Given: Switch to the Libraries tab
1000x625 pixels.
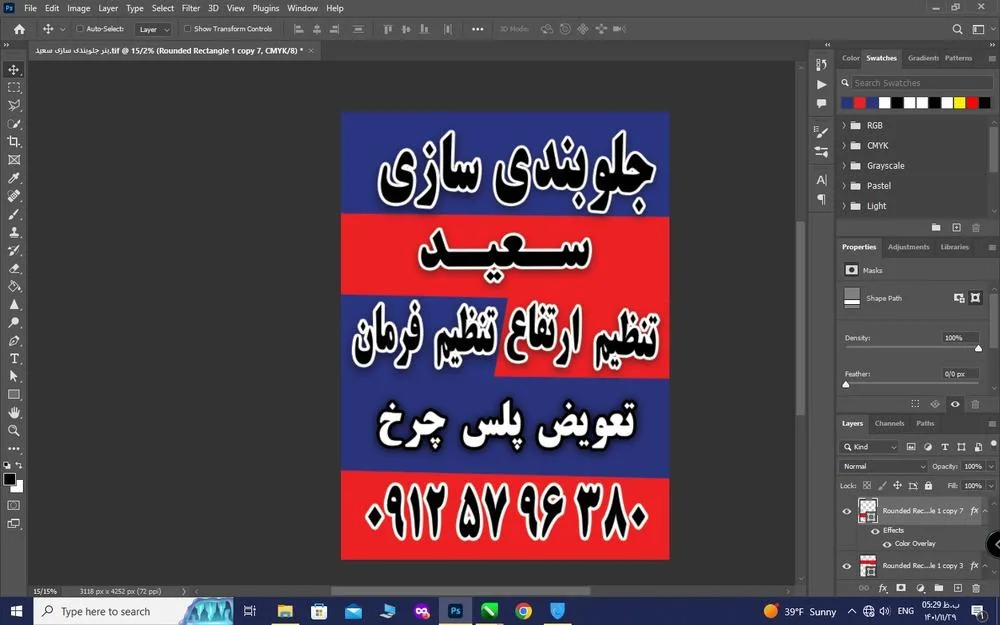Looking at the screenshot, I should coord(954,247).
